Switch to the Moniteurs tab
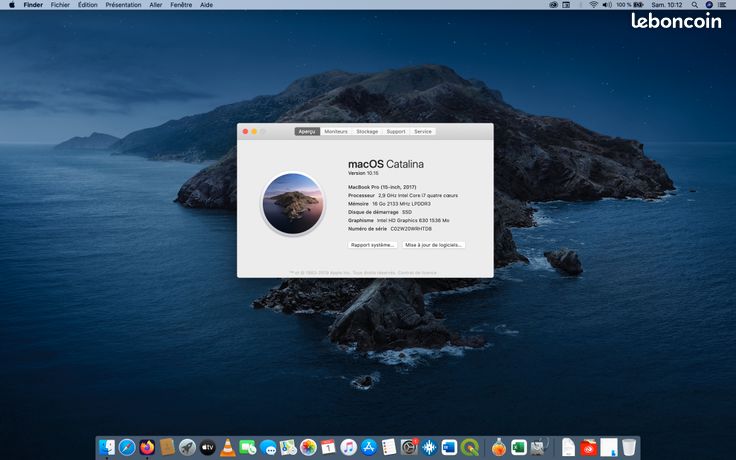This screenshot has height=460, width=736. (336, 131)
